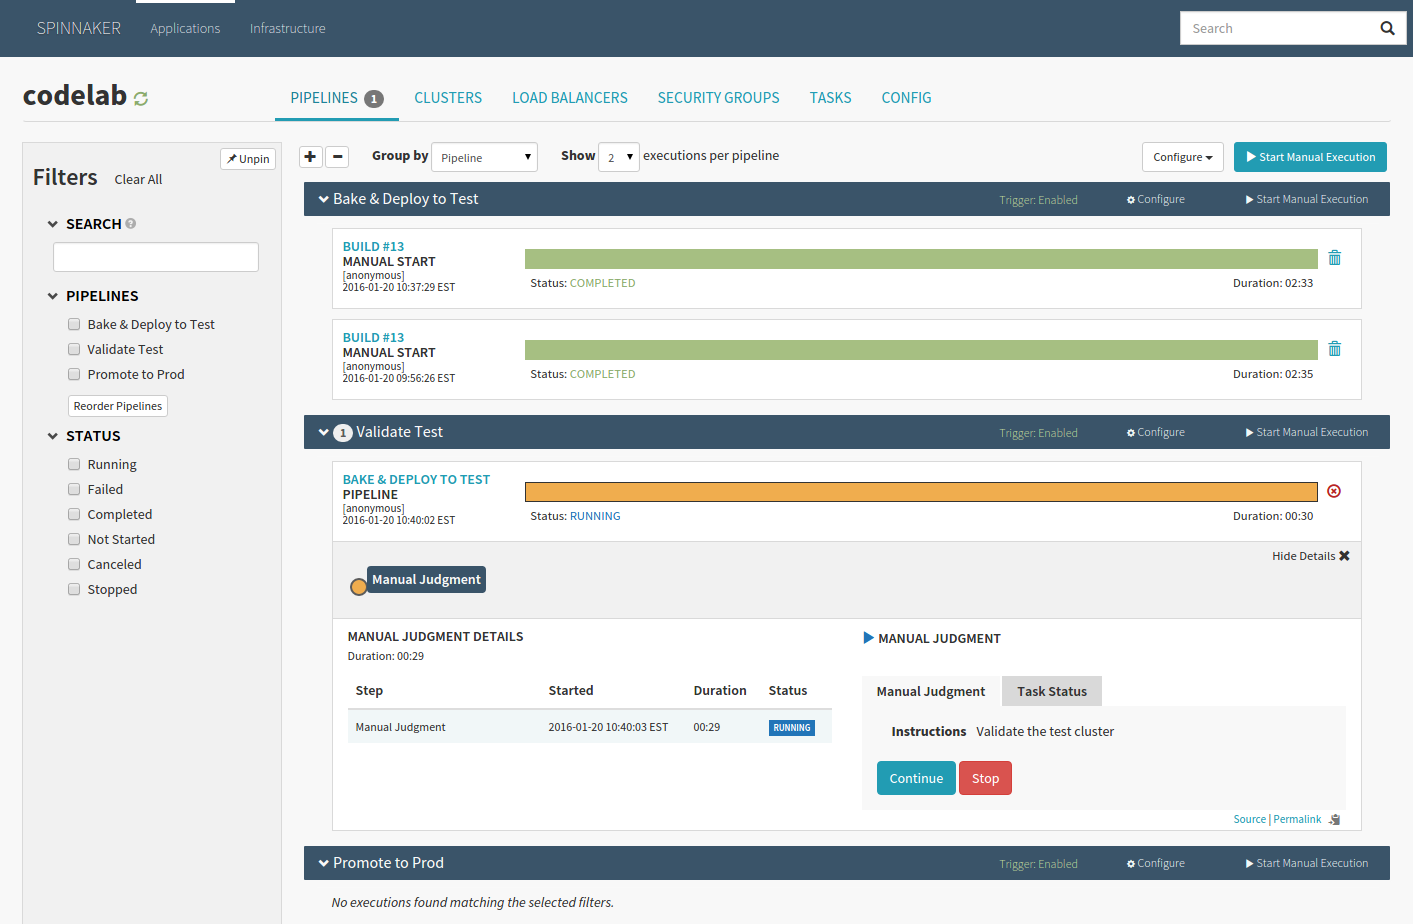Open the Applications menu
This screenshot has width=1413, height=924.
(x=185, y=28)
